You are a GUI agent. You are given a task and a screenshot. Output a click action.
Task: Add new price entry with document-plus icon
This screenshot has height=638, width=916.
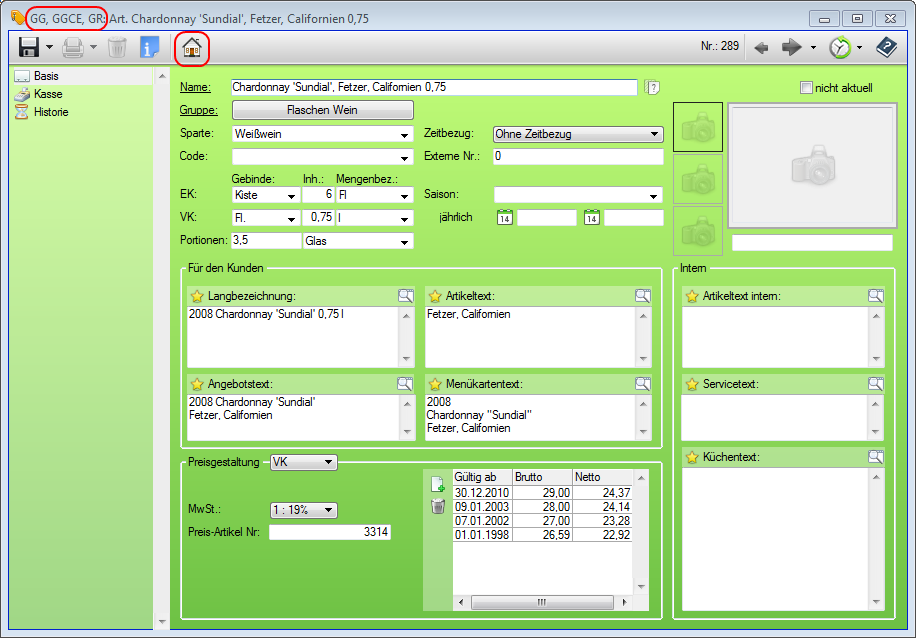(437, 484)
